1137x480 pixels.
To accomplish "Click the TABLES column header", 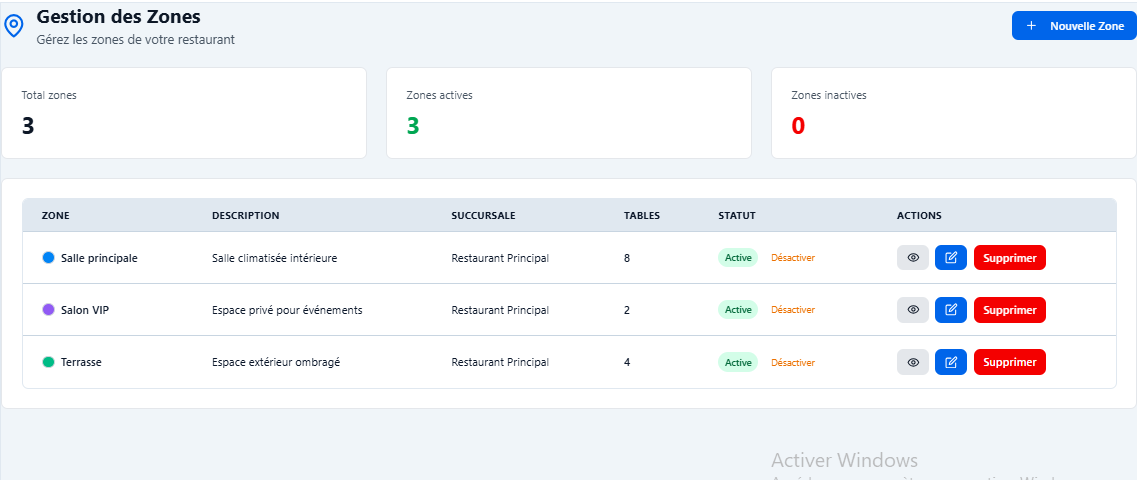I will (642, 215).
